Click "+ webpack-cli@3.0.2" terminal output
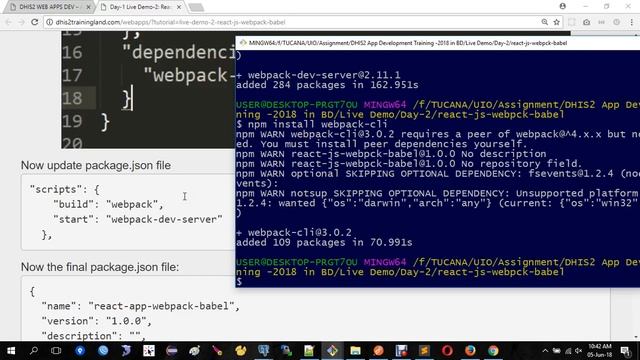This screenshot has height=360, width=640. click(x=293, y=232)
